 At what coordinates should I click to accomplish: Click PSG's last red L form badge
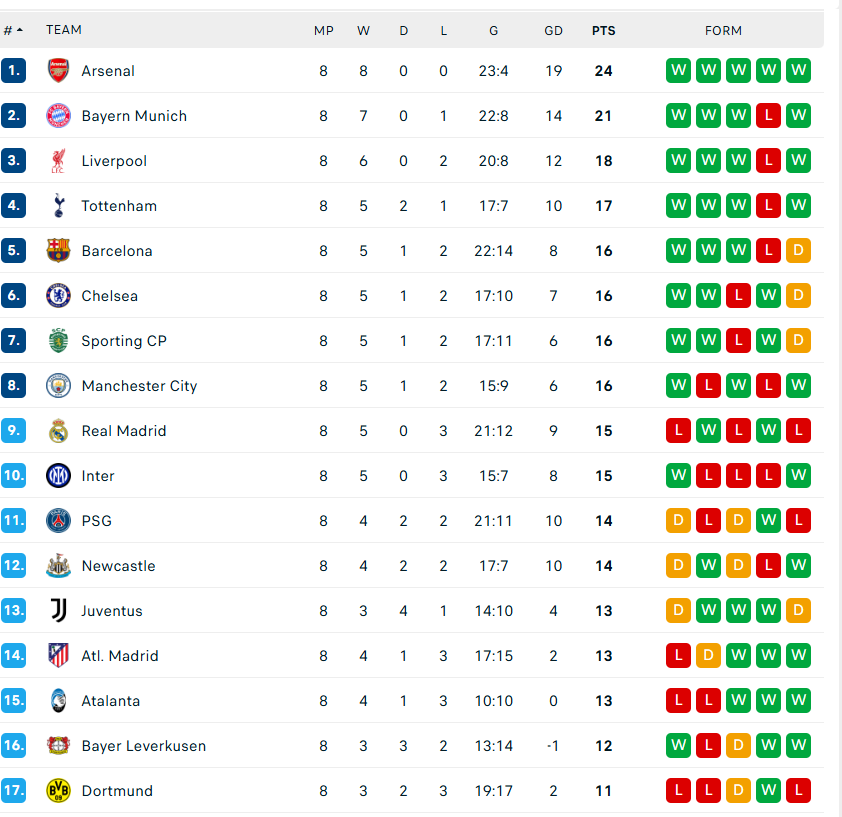pyautogui.click(x=798, y=521)
